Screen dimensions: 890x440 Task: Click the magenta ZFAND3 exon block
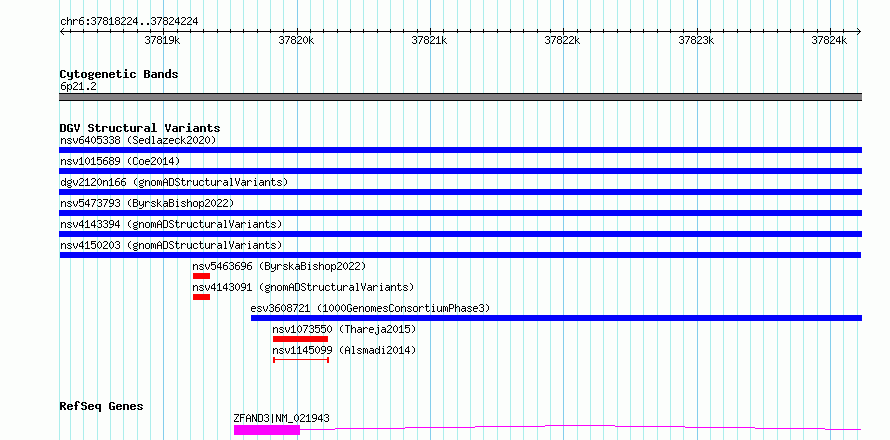(x=267, y=430)
